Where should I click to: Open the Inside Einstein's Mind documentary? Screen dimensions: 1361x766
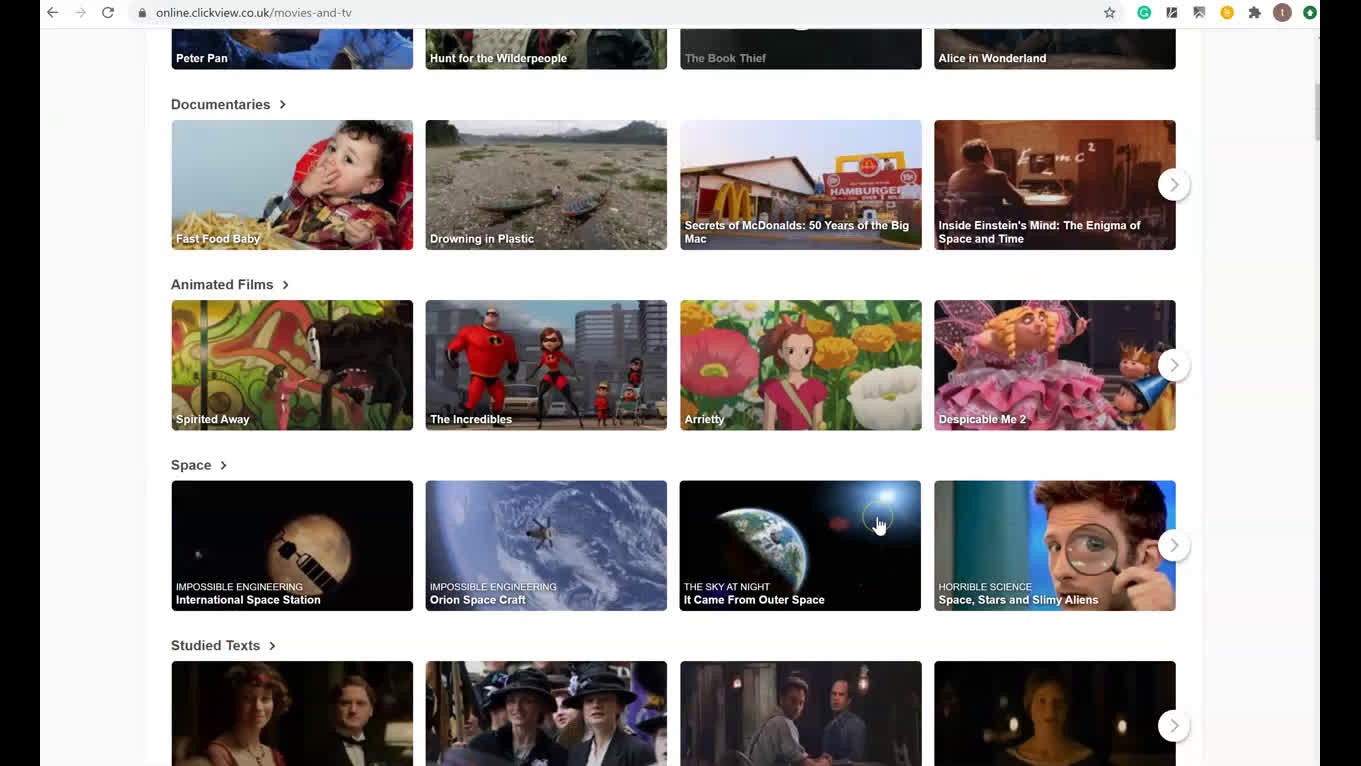(1055, 185)
